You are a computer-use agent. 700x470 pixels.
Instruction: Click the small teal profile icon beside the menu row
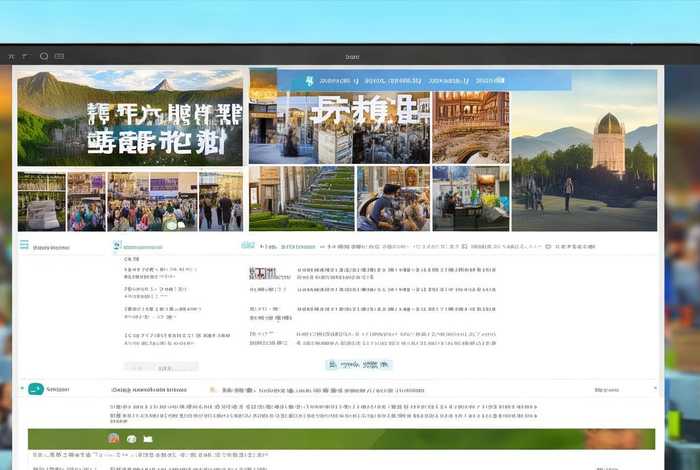pos(117,245)
